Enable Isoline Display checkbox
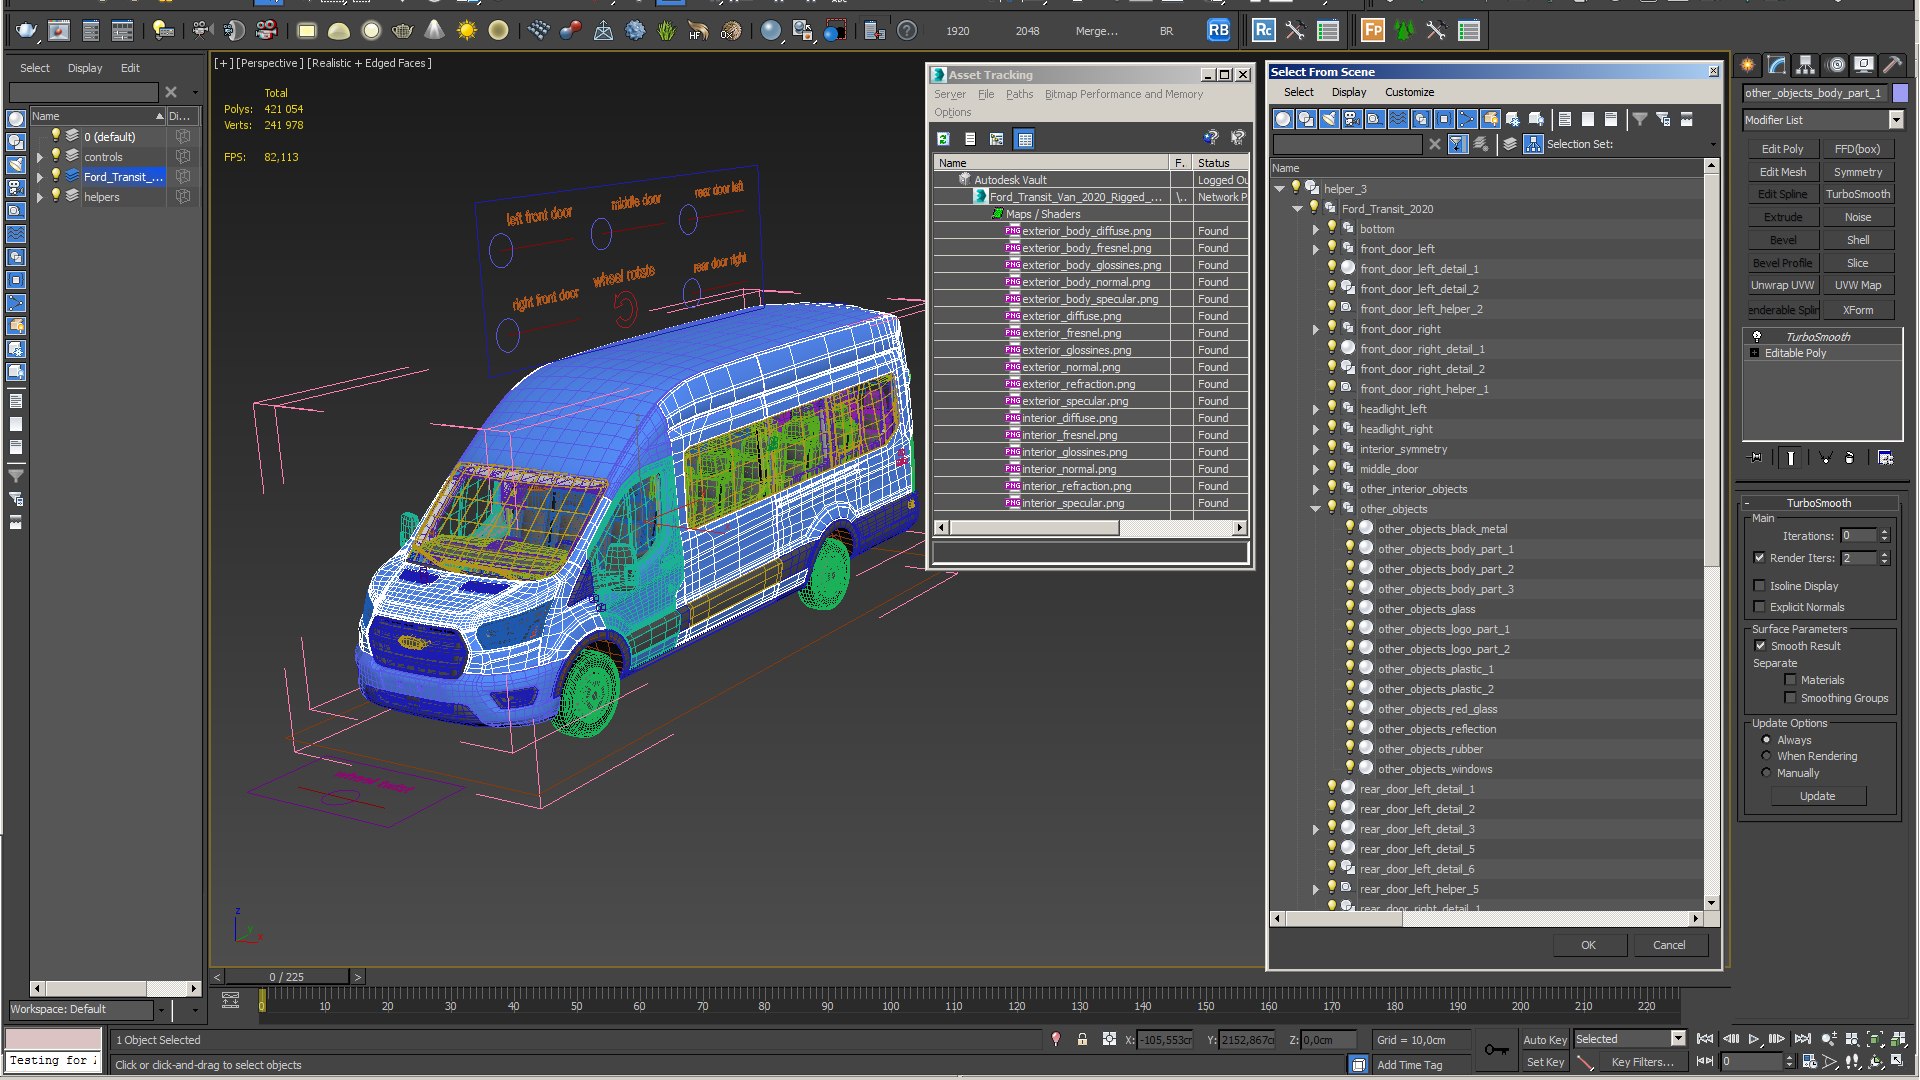This screenshot has height=1080, width=1920. tap(1759, 586)
